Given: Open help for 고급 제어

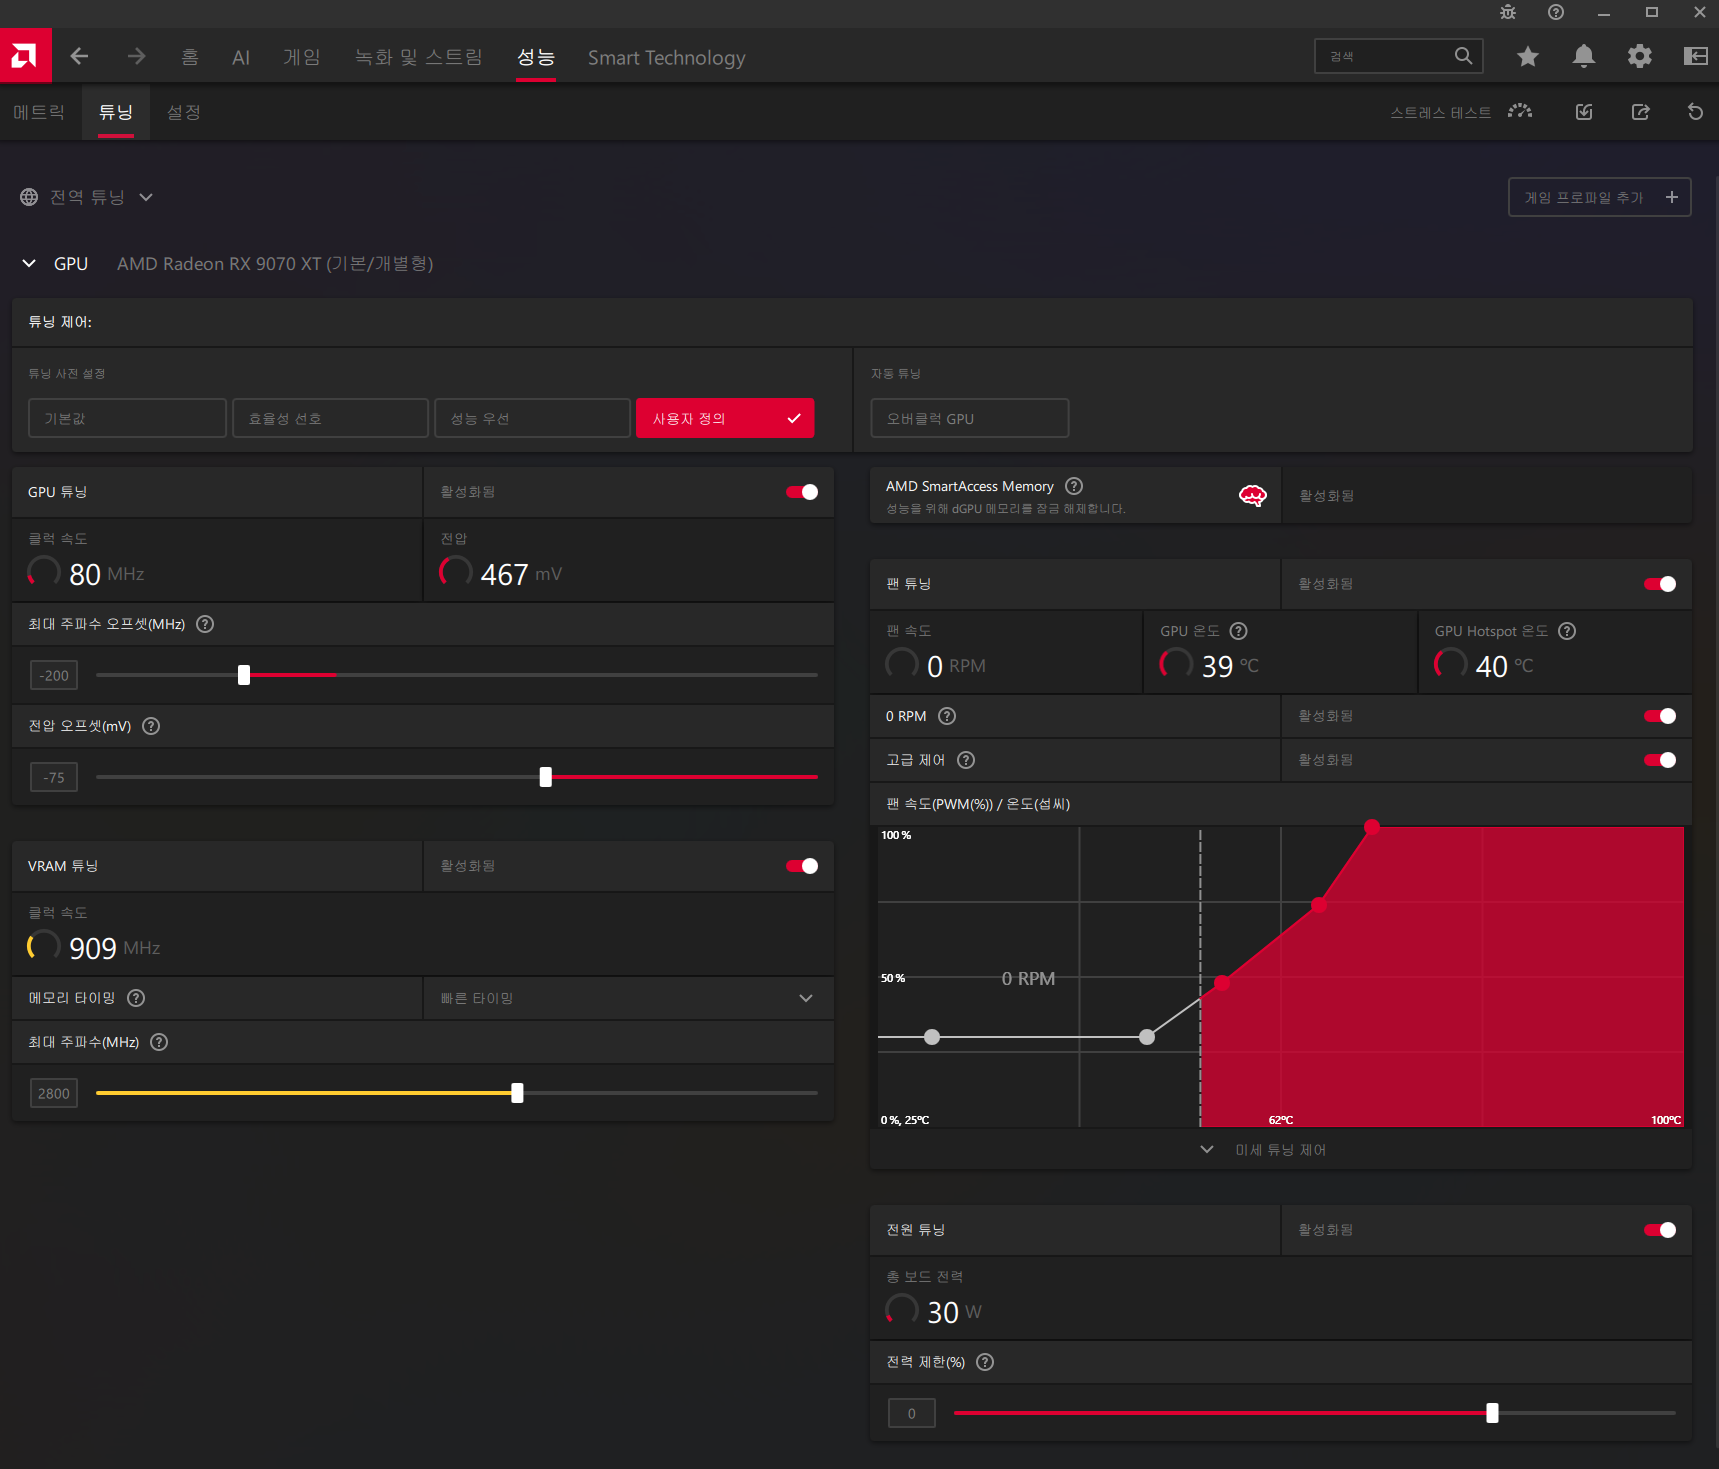Looking at the screenshot, I should [966, 760].
